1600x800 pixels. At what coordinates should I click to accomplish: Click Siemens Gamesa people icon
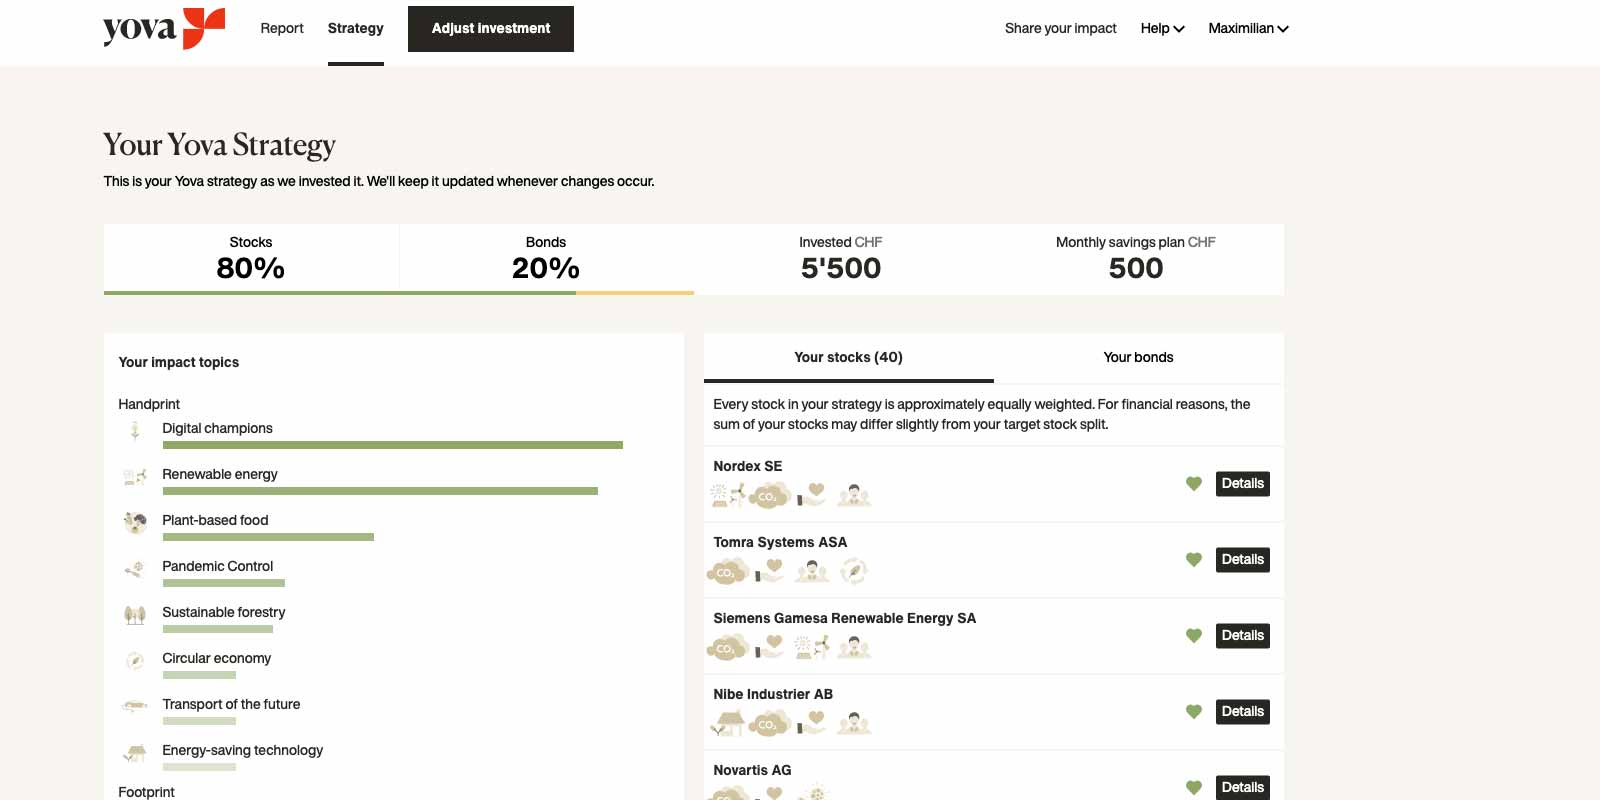[x=854, y=646]
